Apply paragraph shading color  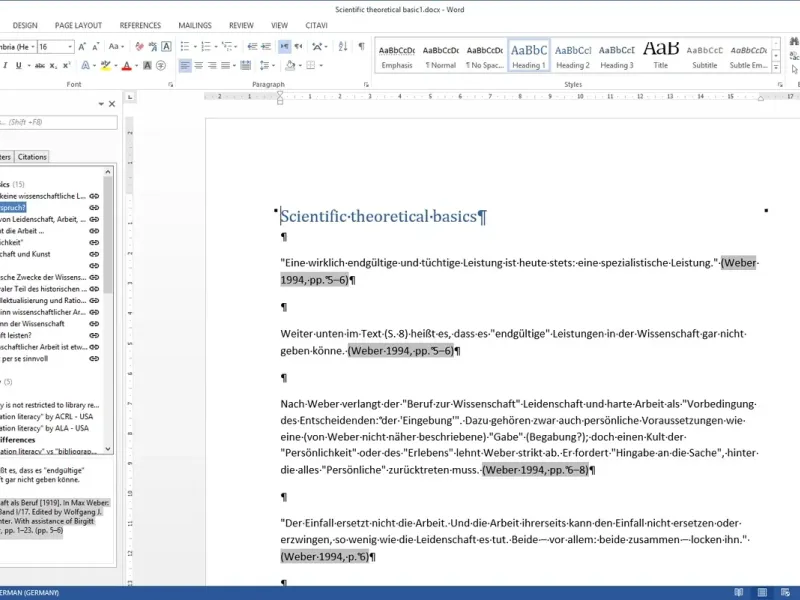click(290, 66)
